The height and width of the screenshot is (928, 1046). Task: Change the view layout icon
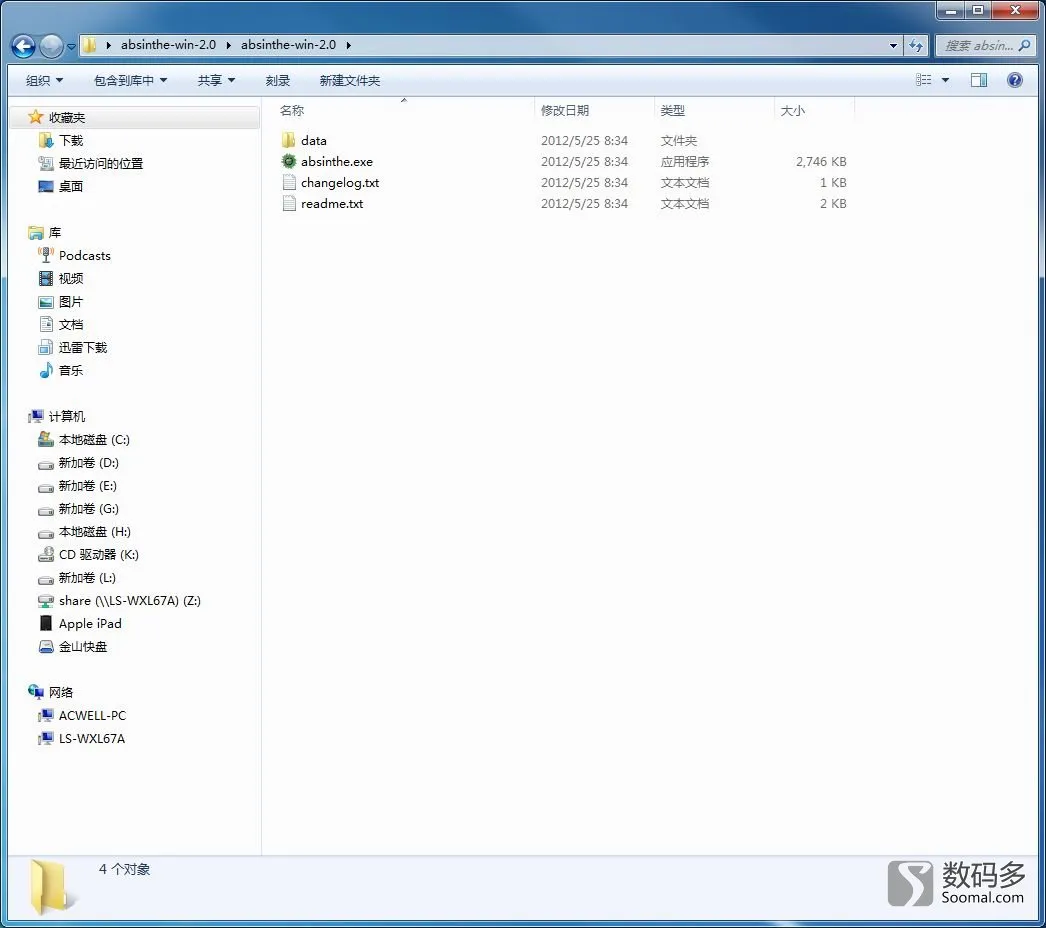point(924,80)
